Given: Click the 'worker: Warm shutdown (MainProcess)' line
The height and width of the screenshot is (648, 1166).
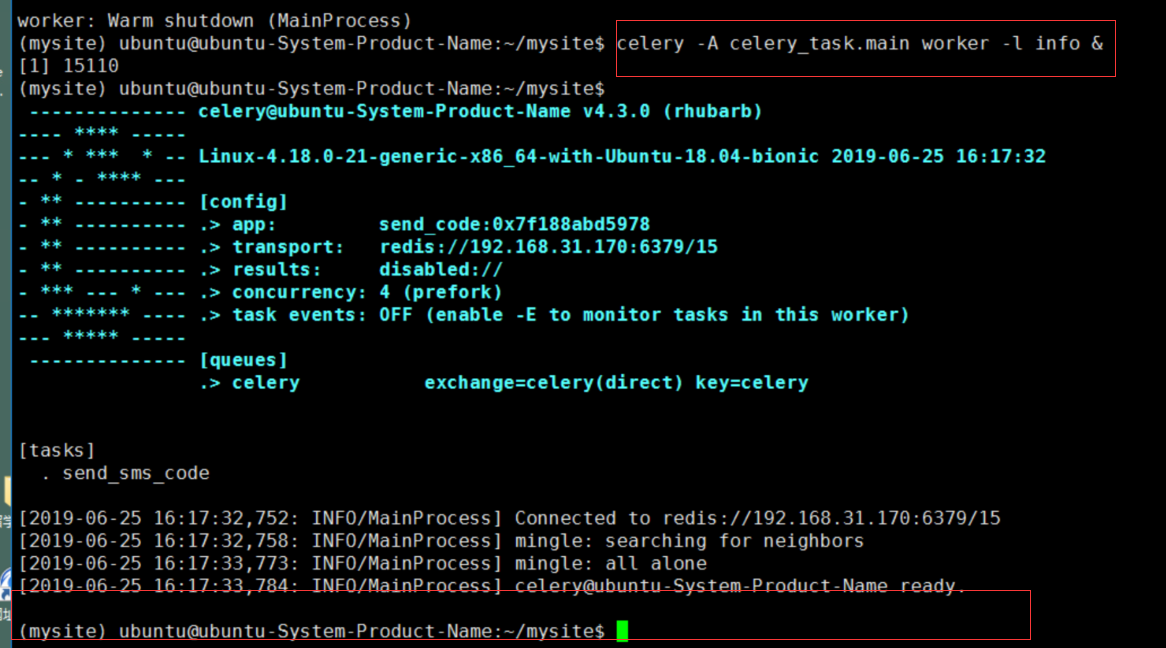Looking at the screenshot, I should (214, 21).
